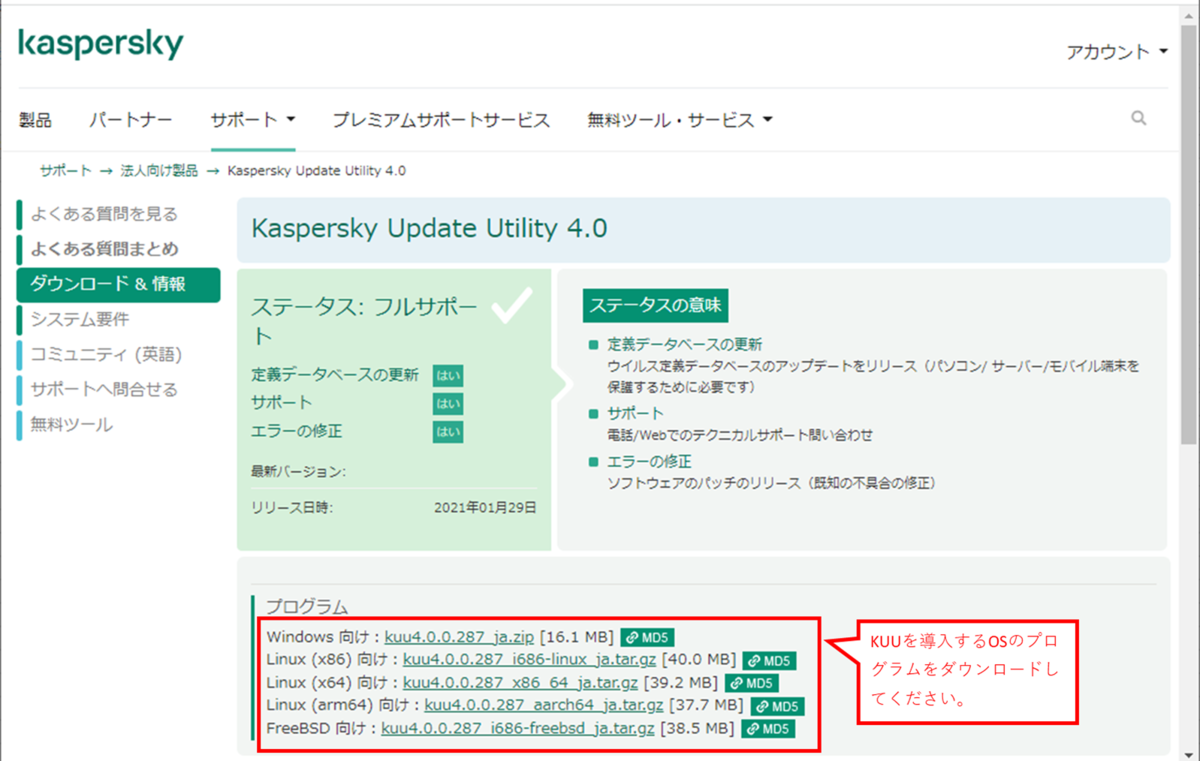Select よくある質問を見る in sidebar
The image size is (1200, 761).
pyautogui.click(x=104, y=213)
